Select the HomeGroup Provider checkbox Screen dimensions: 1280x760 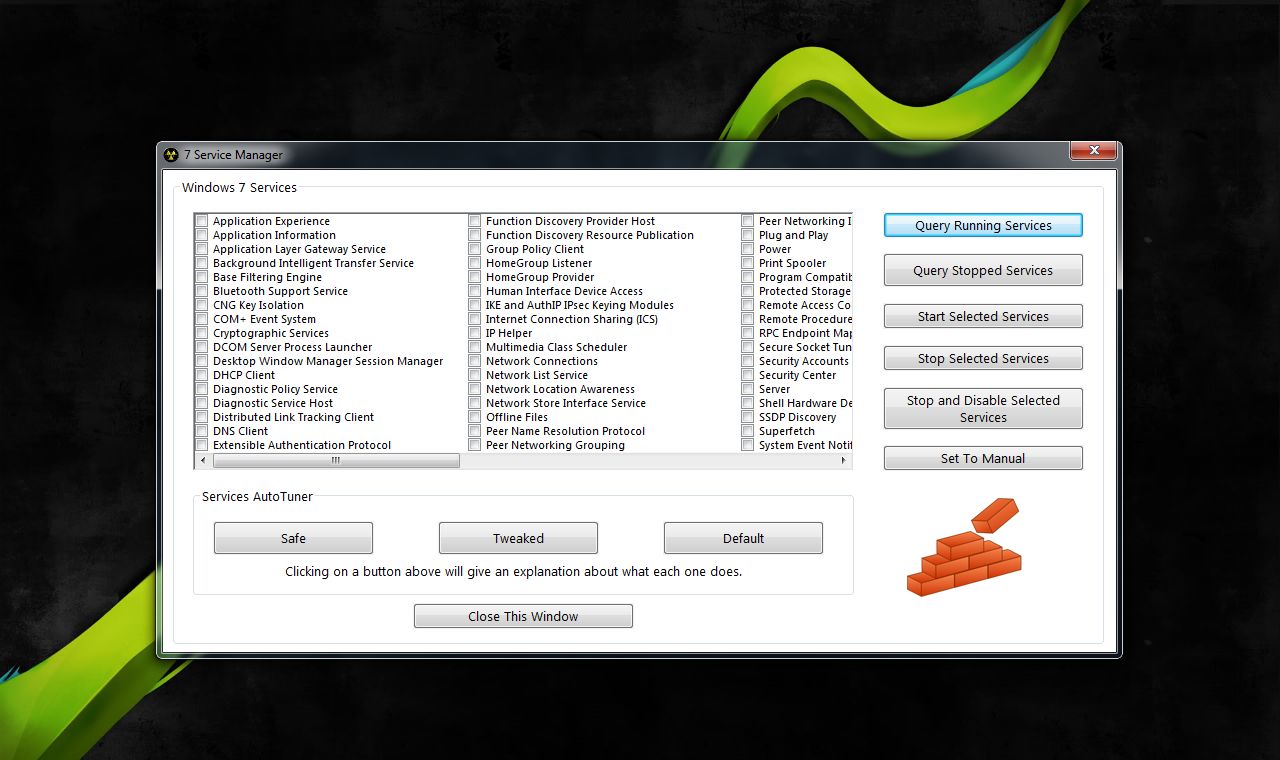click(x=475, y=277)
